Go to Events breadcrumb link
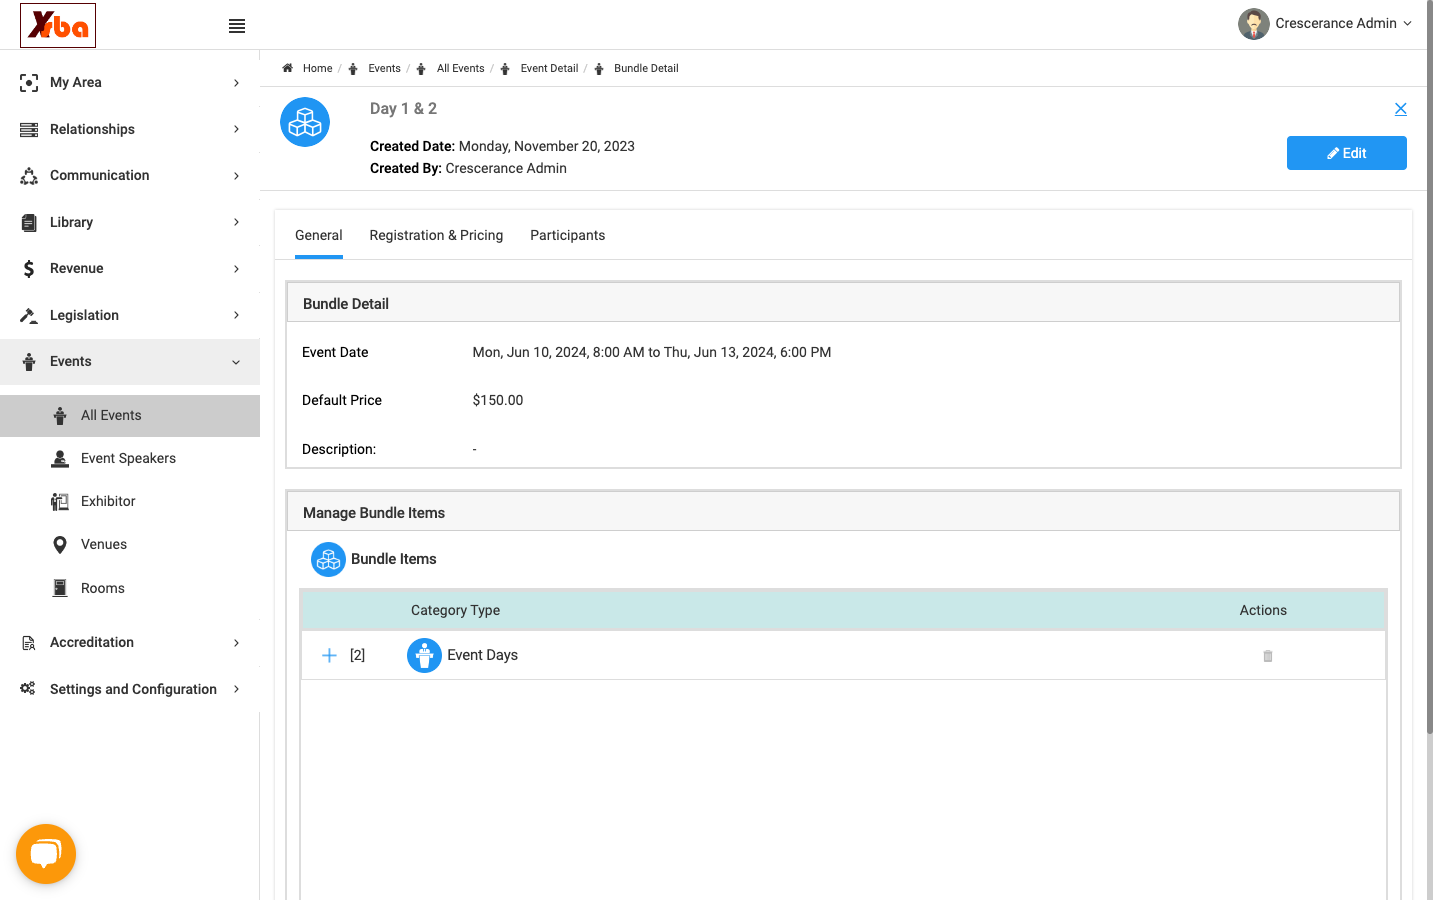Image resolution: width=1433 pixels, height=900 pixels. pos(384,69)
